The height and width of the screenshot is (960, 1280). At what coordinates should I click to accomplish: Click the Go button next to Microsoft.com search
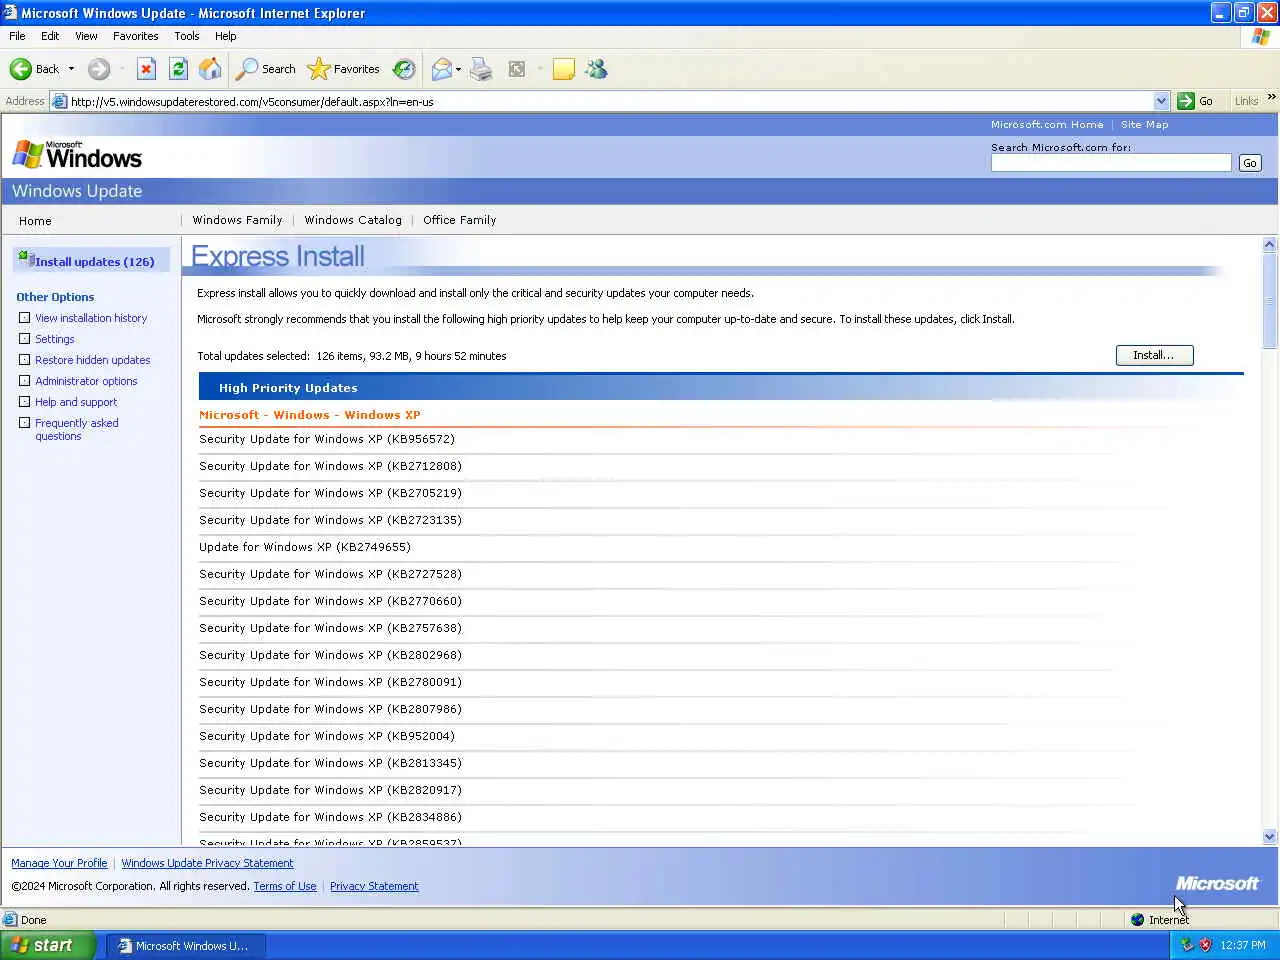coord(1250,163)
